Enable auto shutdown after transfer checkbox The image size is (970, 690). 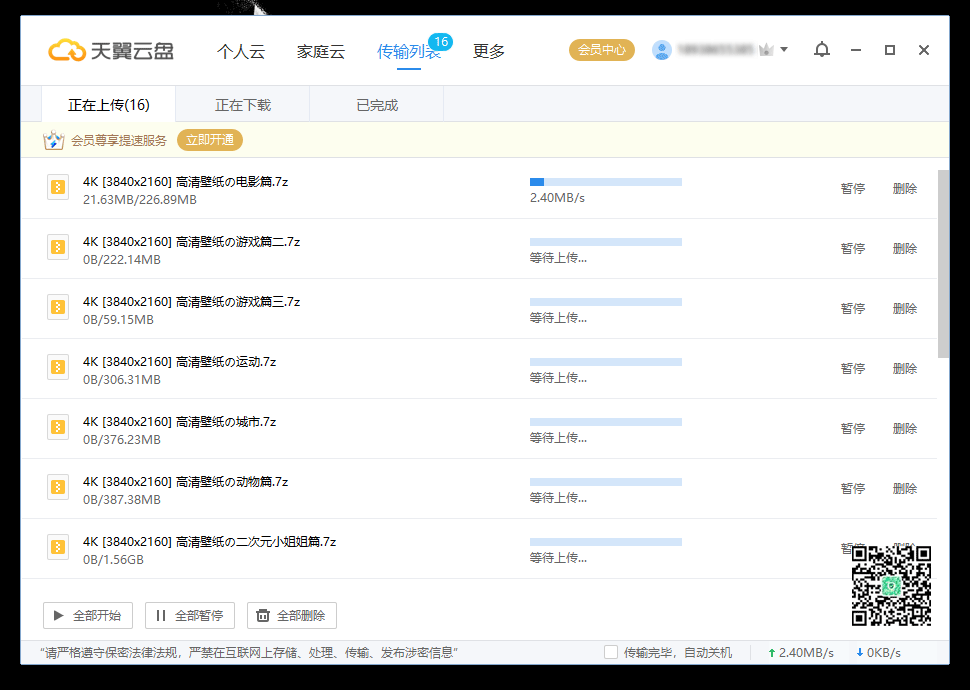[610, 652]
